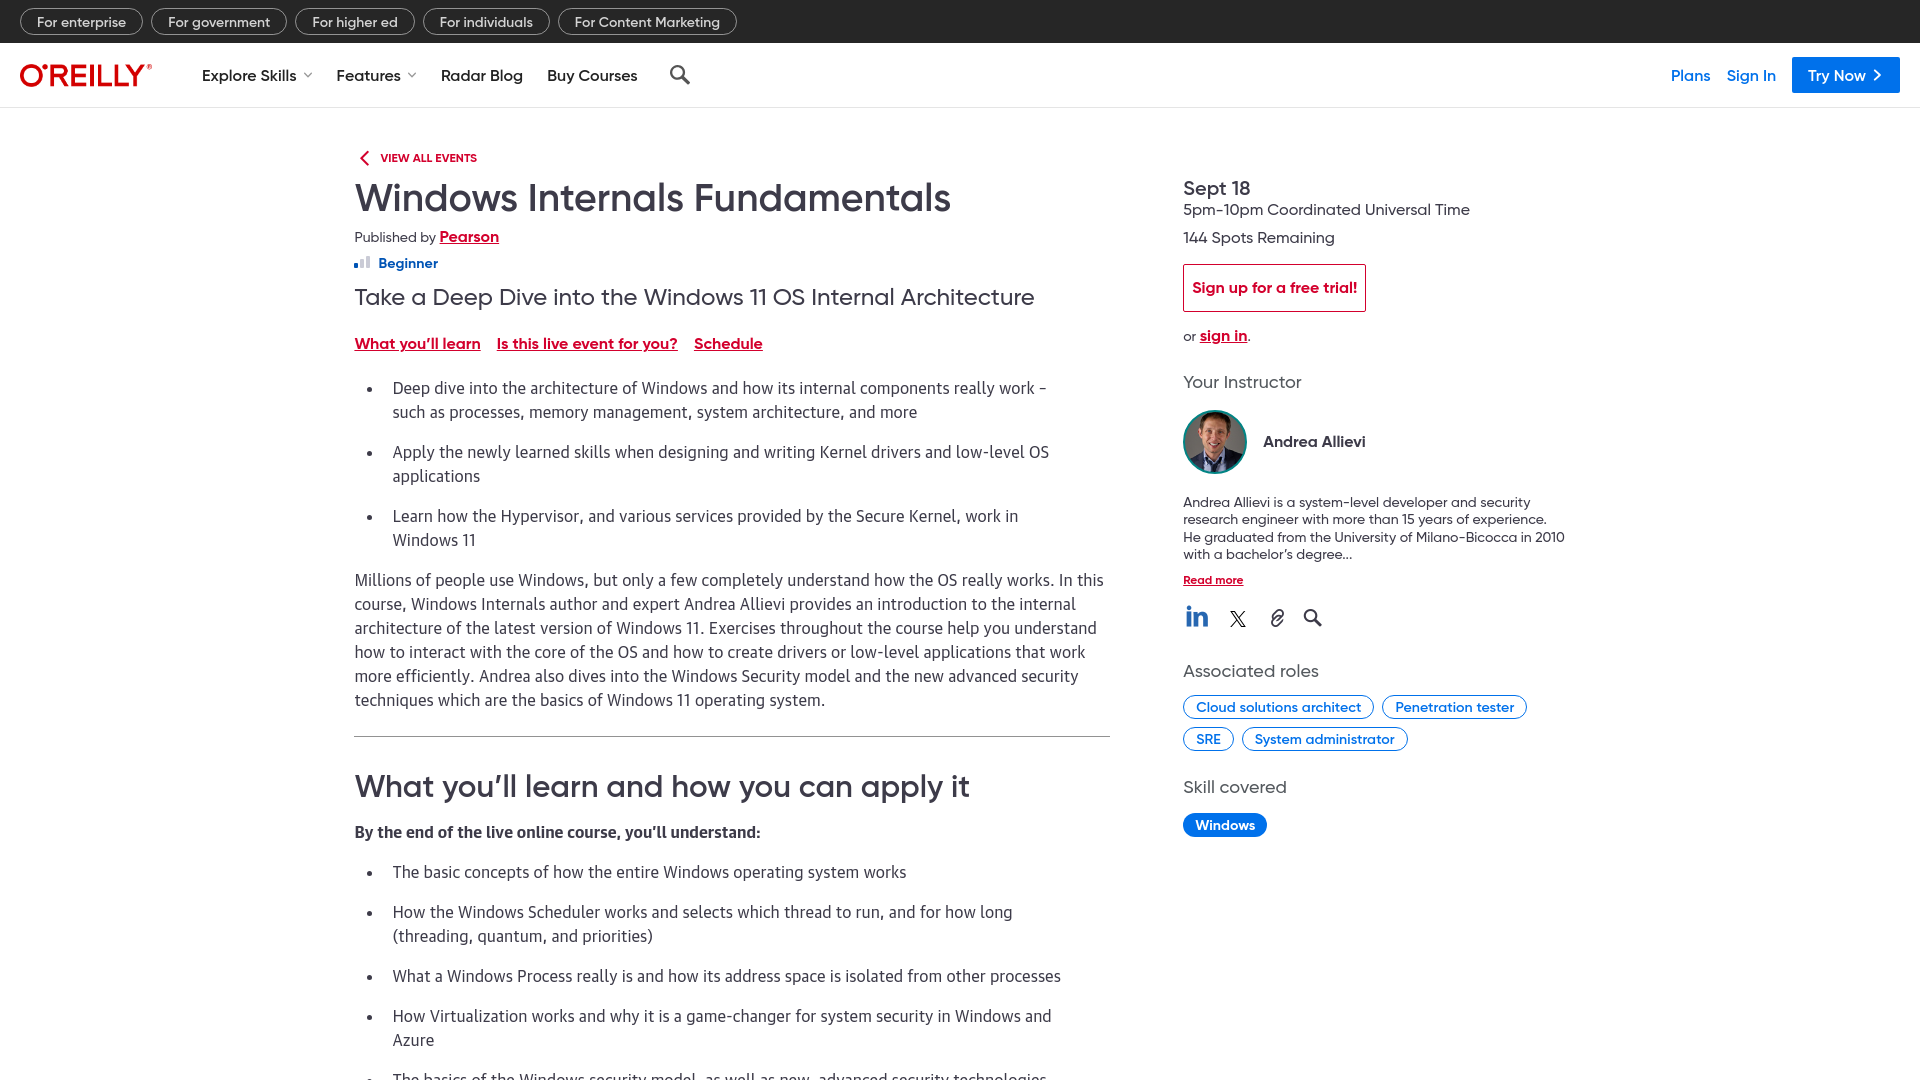Click the Beginner level label
Screen dimensions: 1920x1080
408,263
